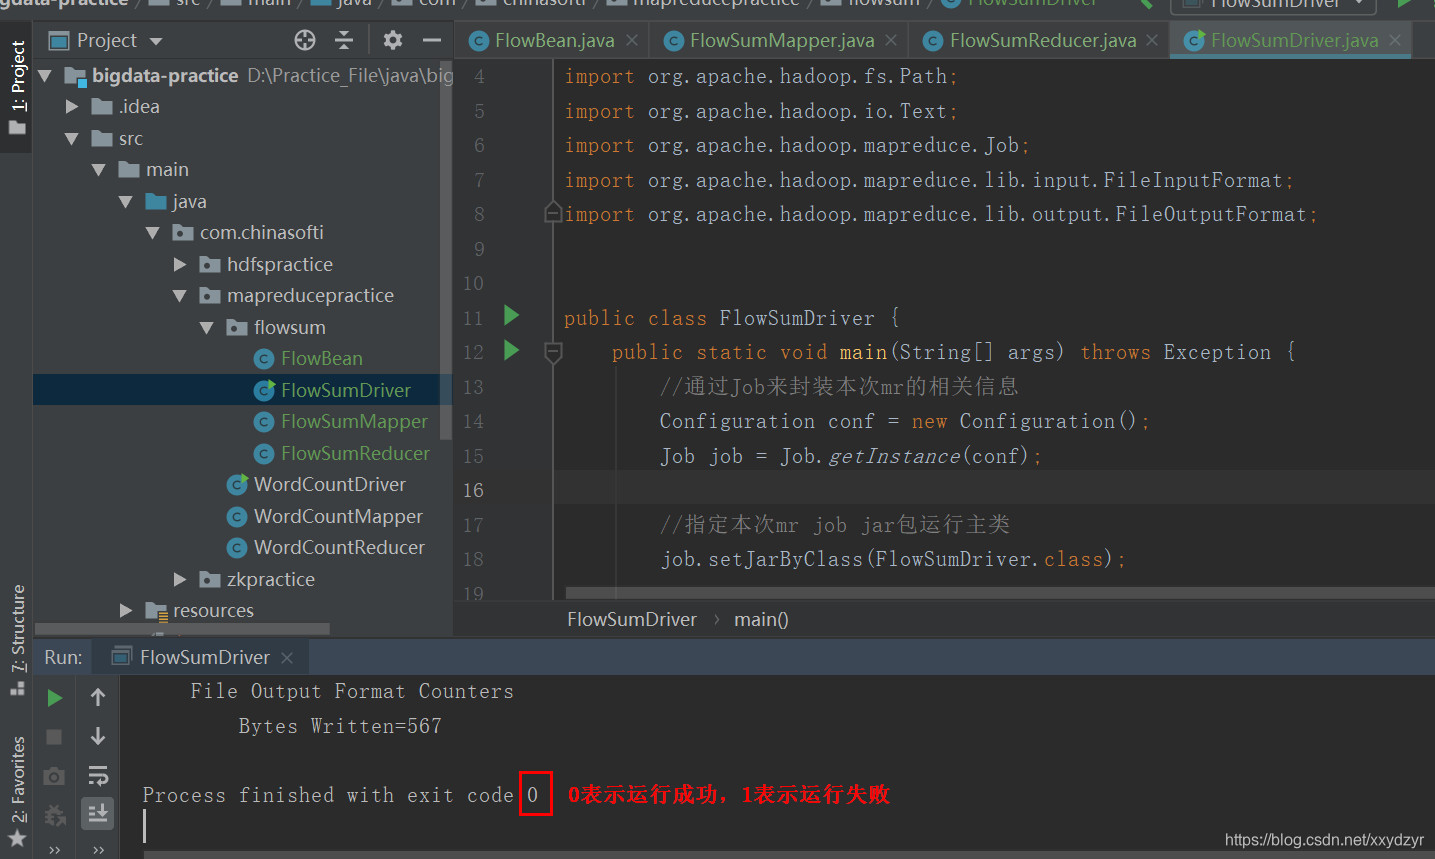Expand the .idea folder
The image size is (1435, 859).
pyautogui.click(x=71, y=106)
